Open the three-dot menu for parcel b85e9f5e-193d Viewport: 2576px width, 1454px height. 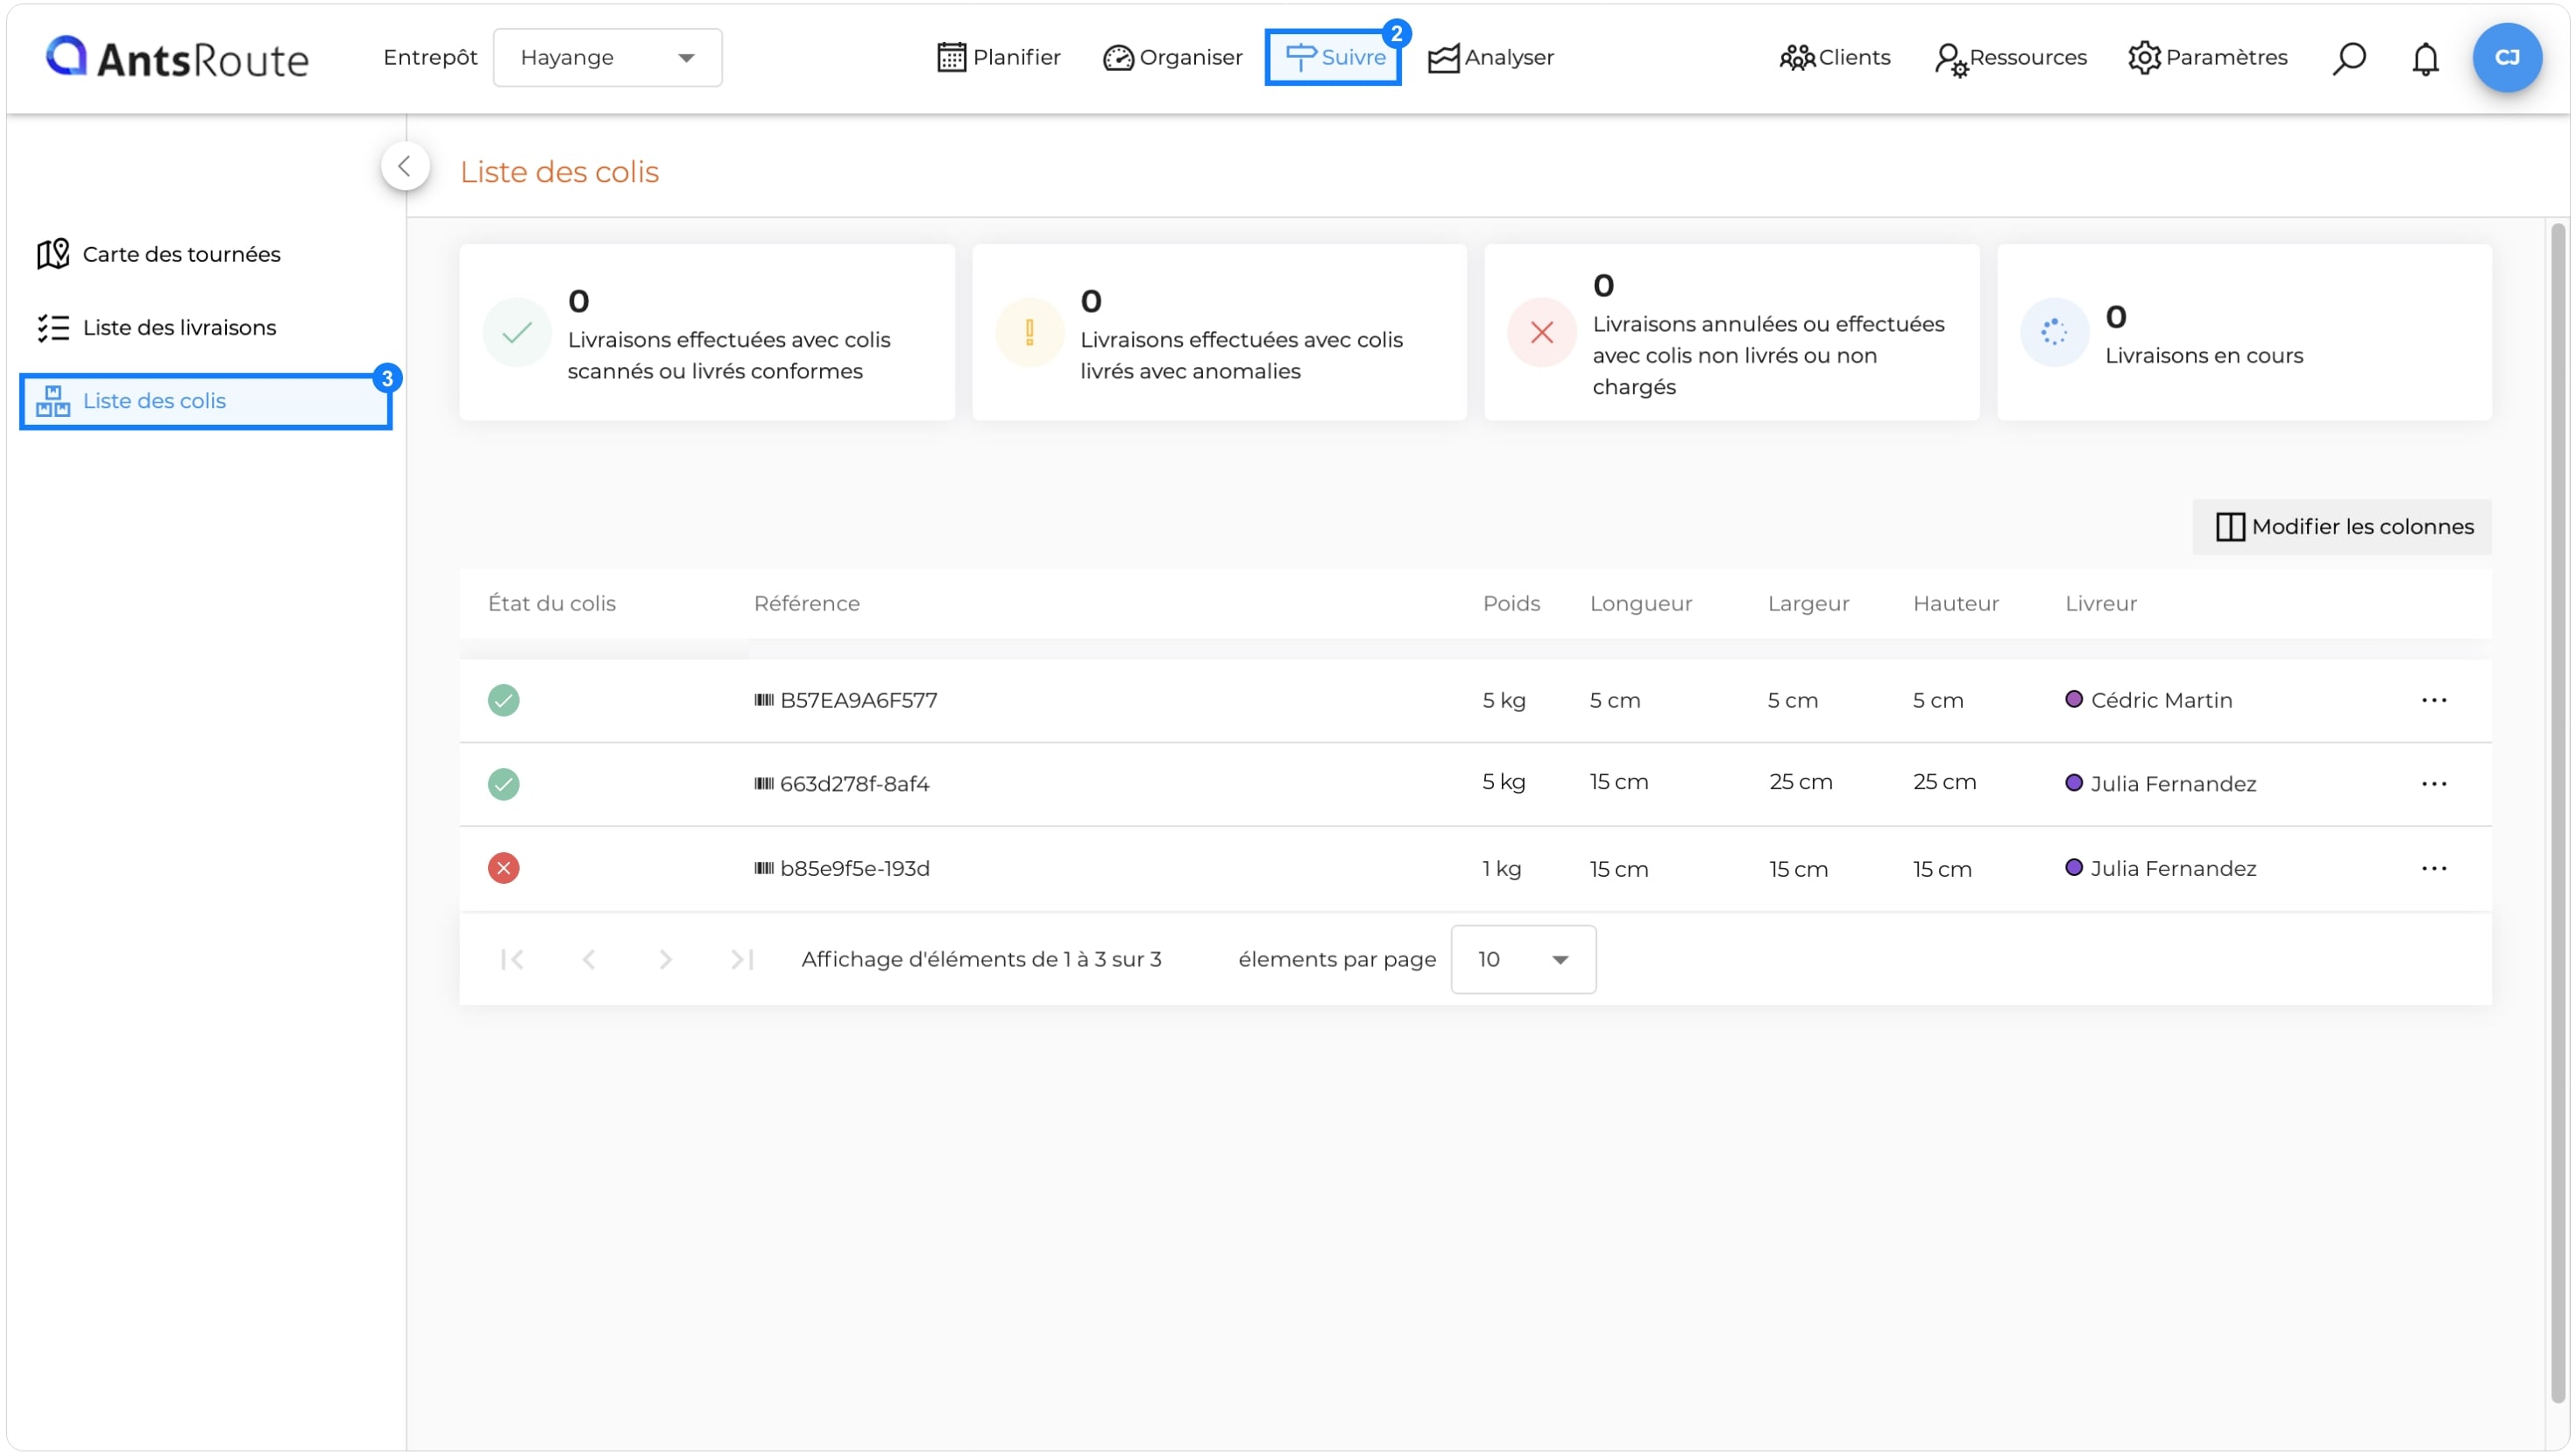pos(2434,868)
